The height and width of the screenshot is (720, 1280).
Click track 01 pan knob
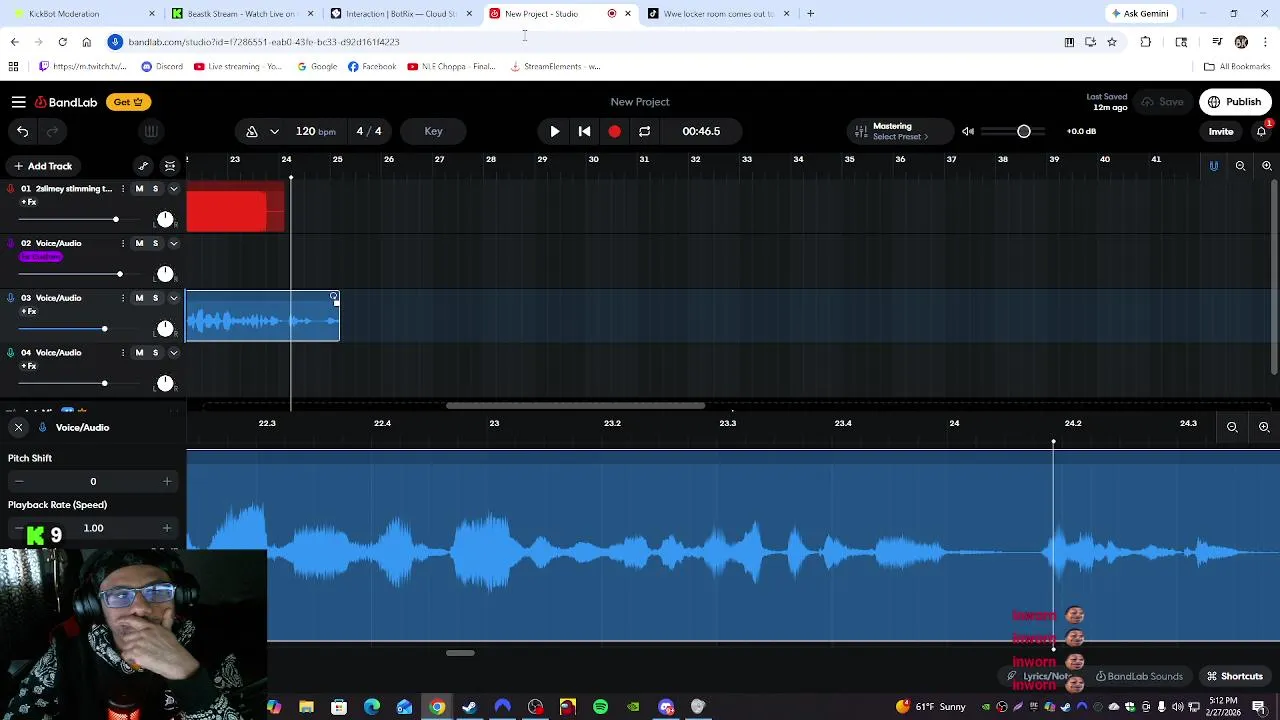point(165,219)
